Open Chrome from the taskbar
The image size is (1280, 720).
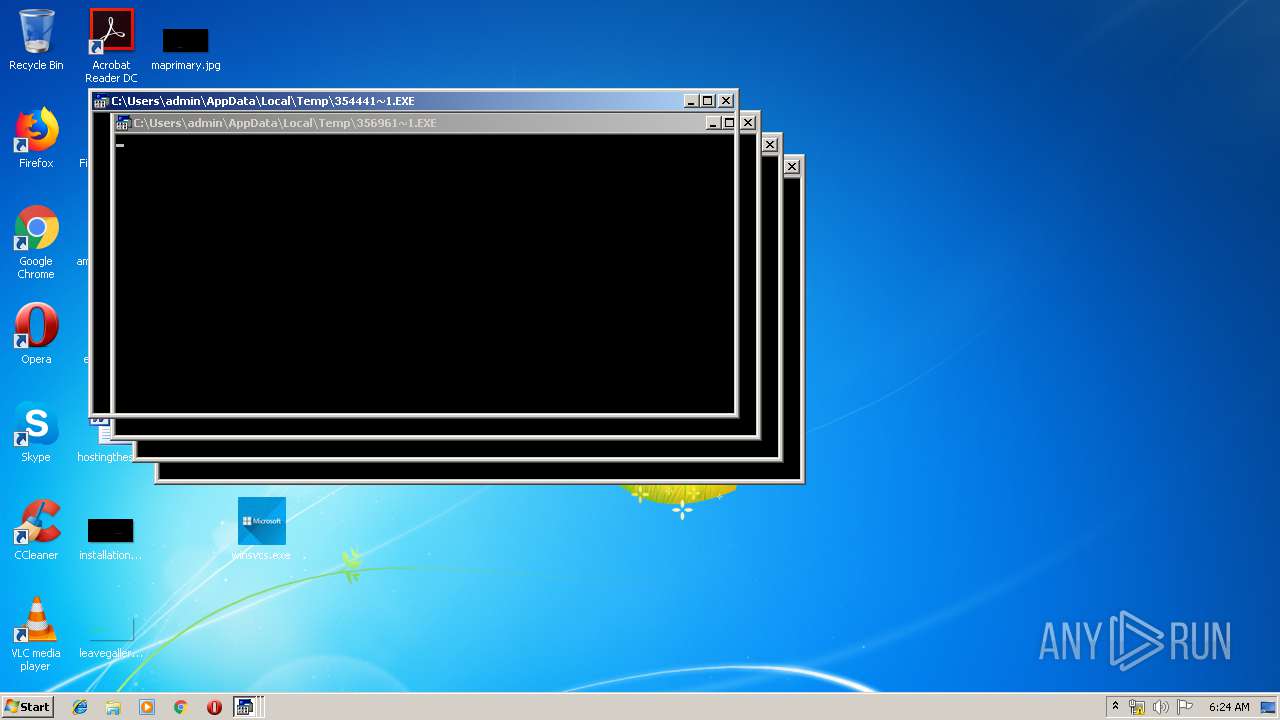point(180,707)
